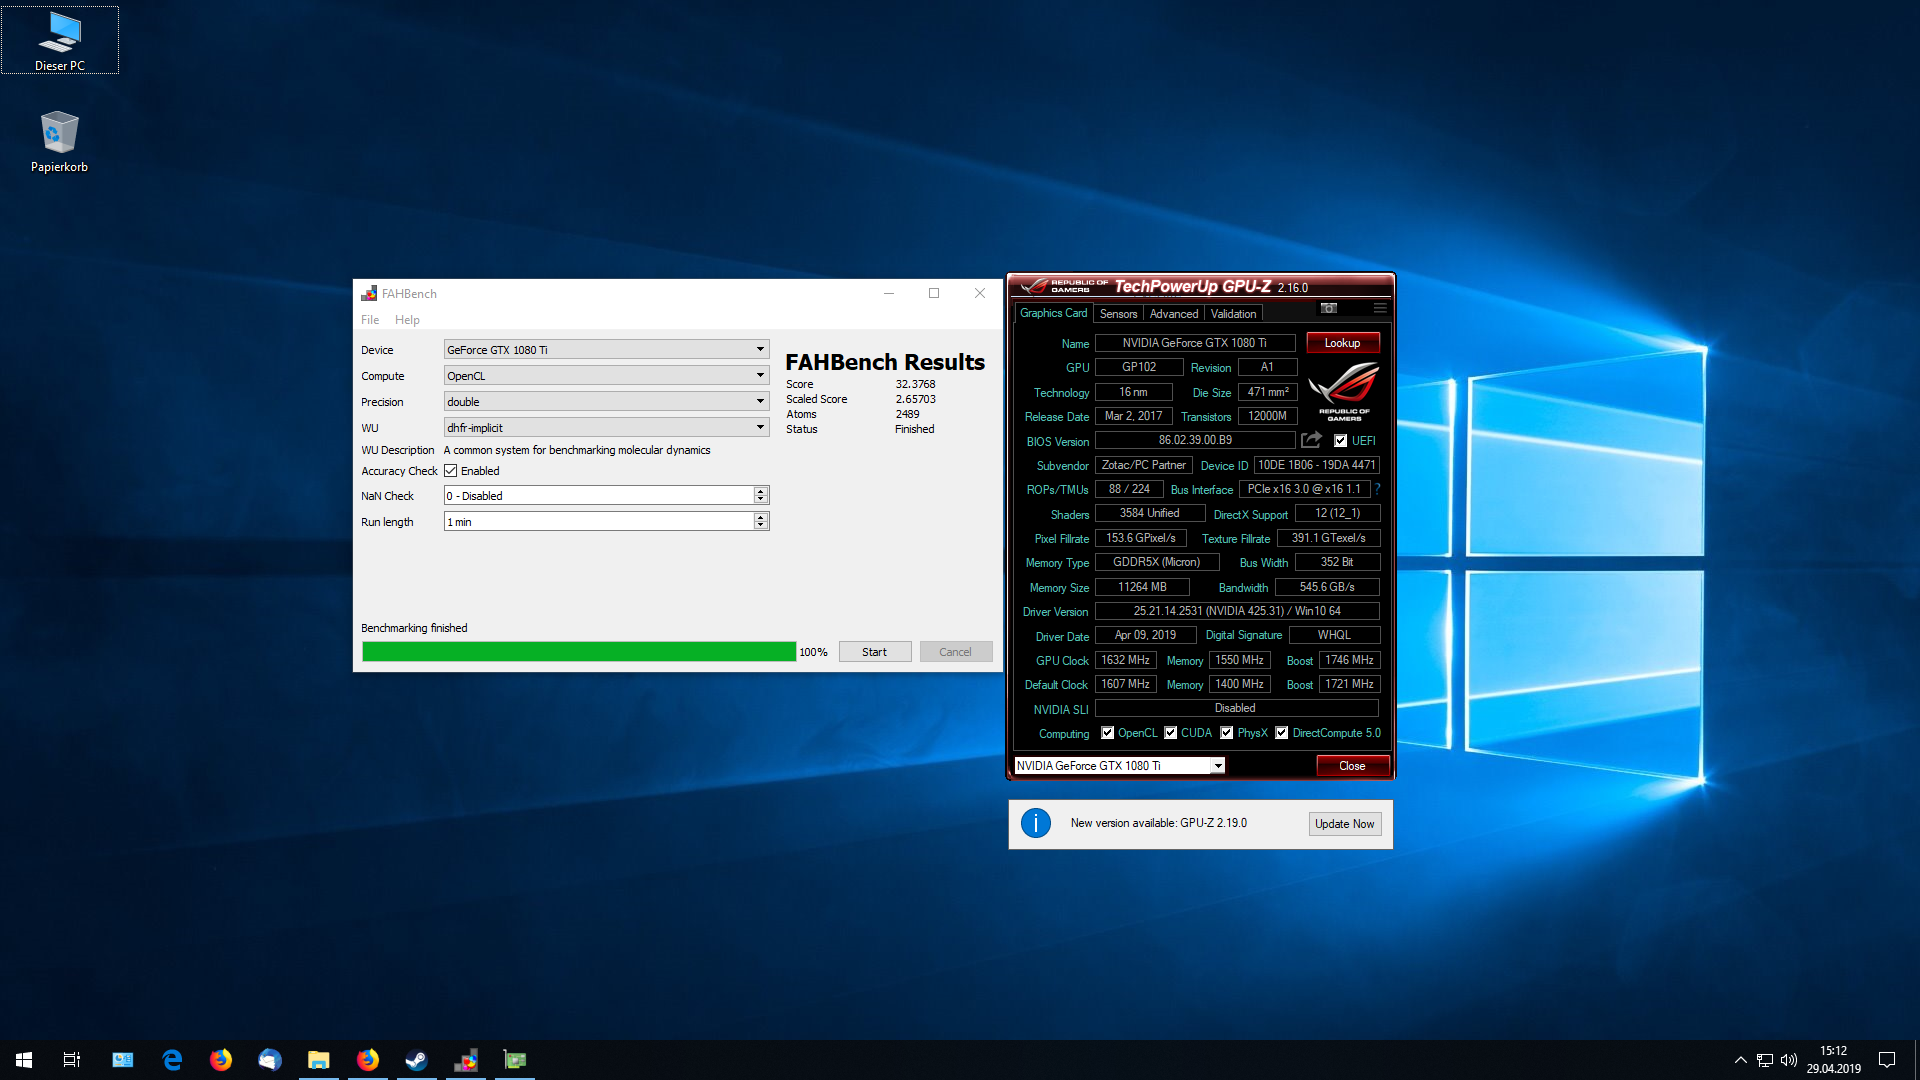The width and height of the screenshot is (1920, 1080).
Task: Open Steam from the taskbar
Action: click(416, 1060)
